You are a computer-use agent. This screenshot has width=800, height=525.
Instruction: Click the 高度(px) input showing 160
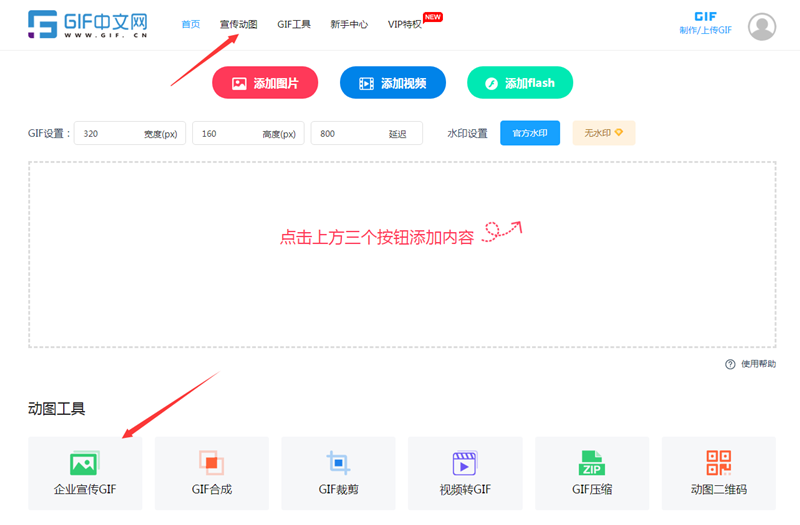248,134
